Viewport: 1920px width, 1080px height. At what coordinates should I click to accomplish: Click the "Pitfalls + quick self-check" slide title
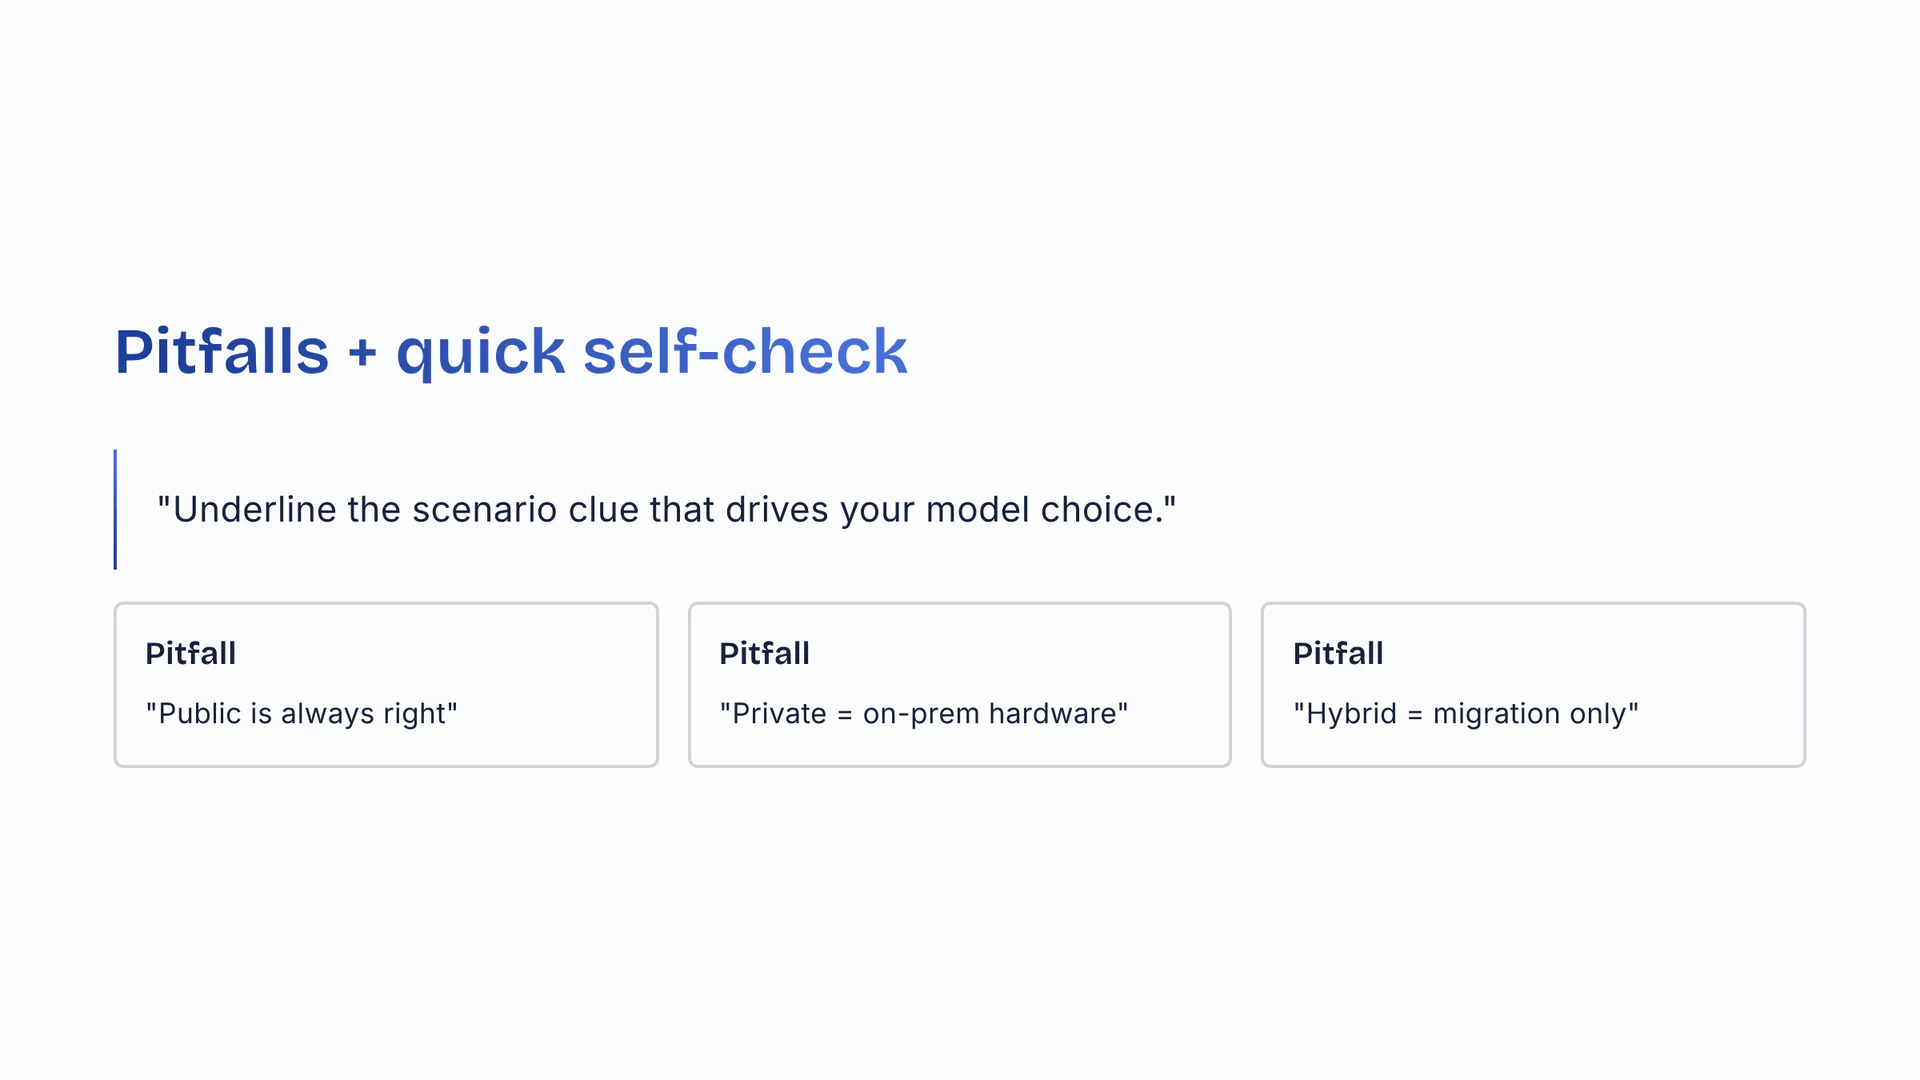[510, 352]
